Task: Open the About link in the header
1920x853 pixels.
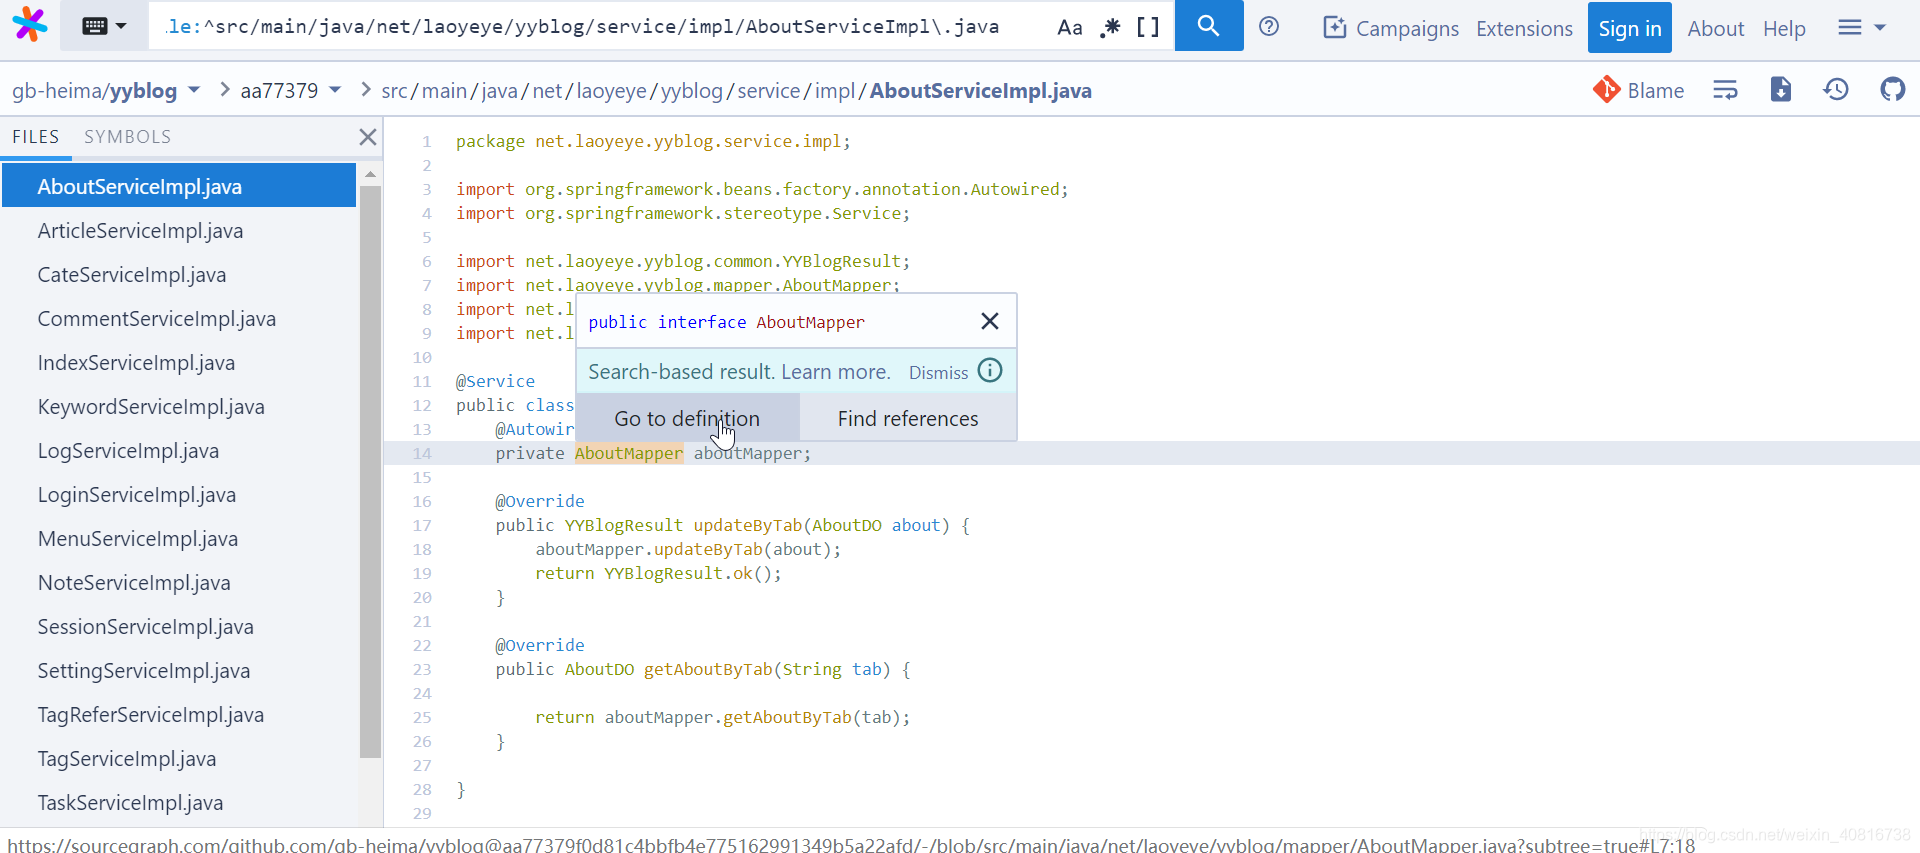Action: click(x=1715, y=28)
